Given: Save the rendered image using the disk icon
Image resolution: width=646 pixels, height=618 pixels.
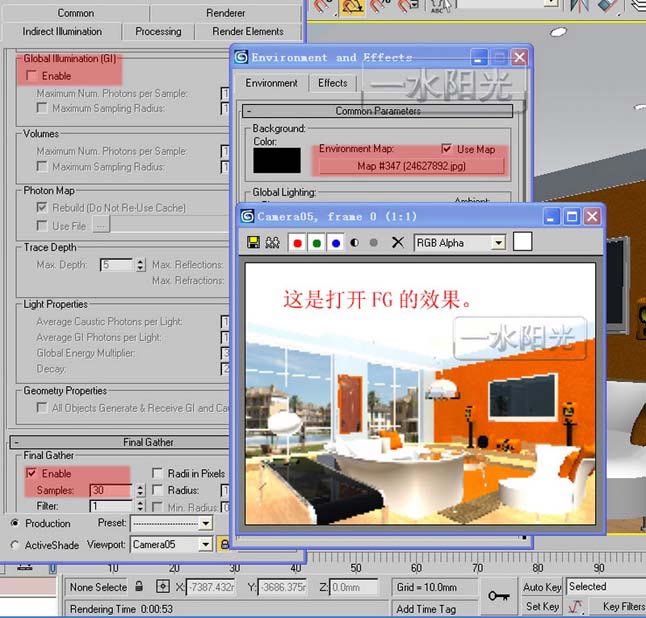Looking at the screenshot, I should (x=253, y=243).
